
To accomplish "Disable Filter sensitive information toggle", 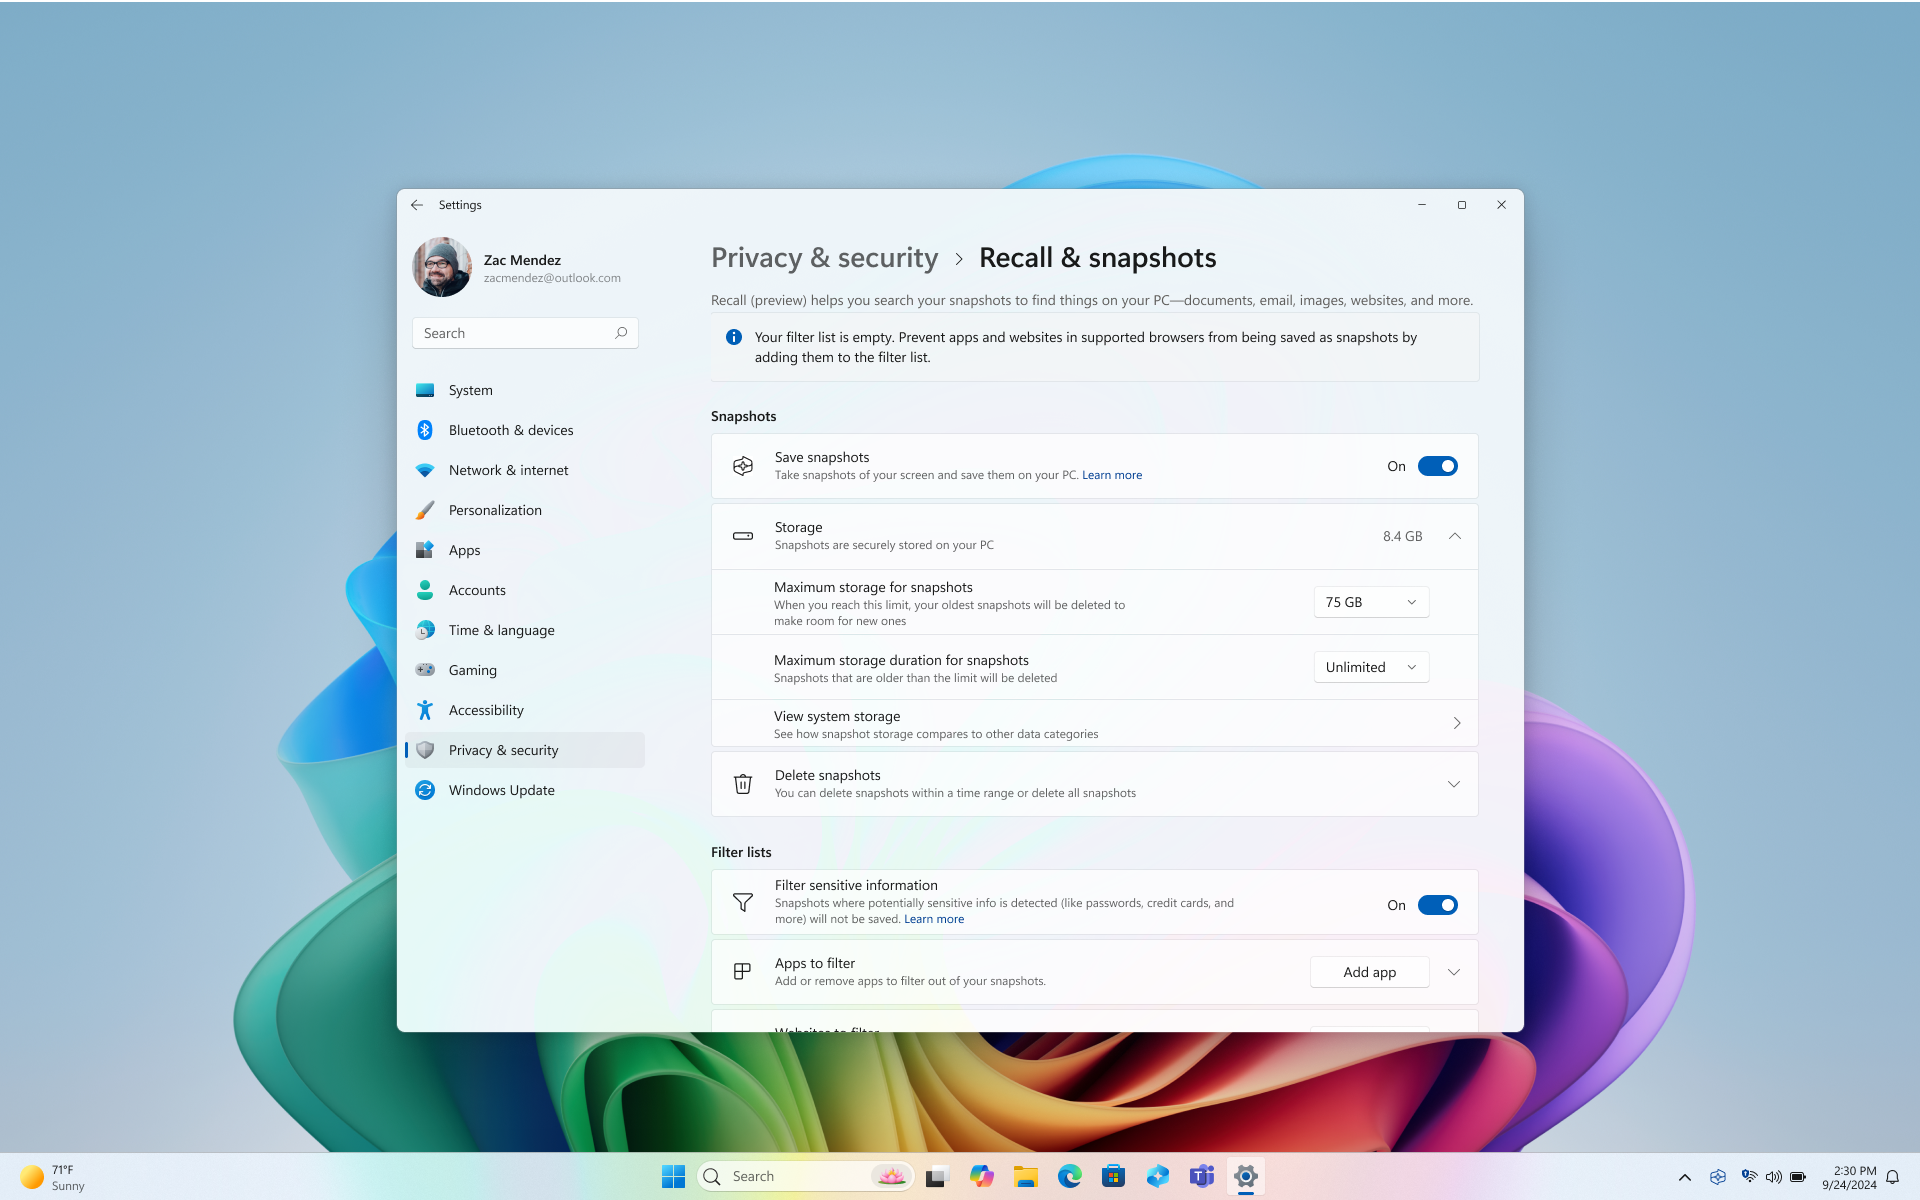I will [x=1438, y=904].
